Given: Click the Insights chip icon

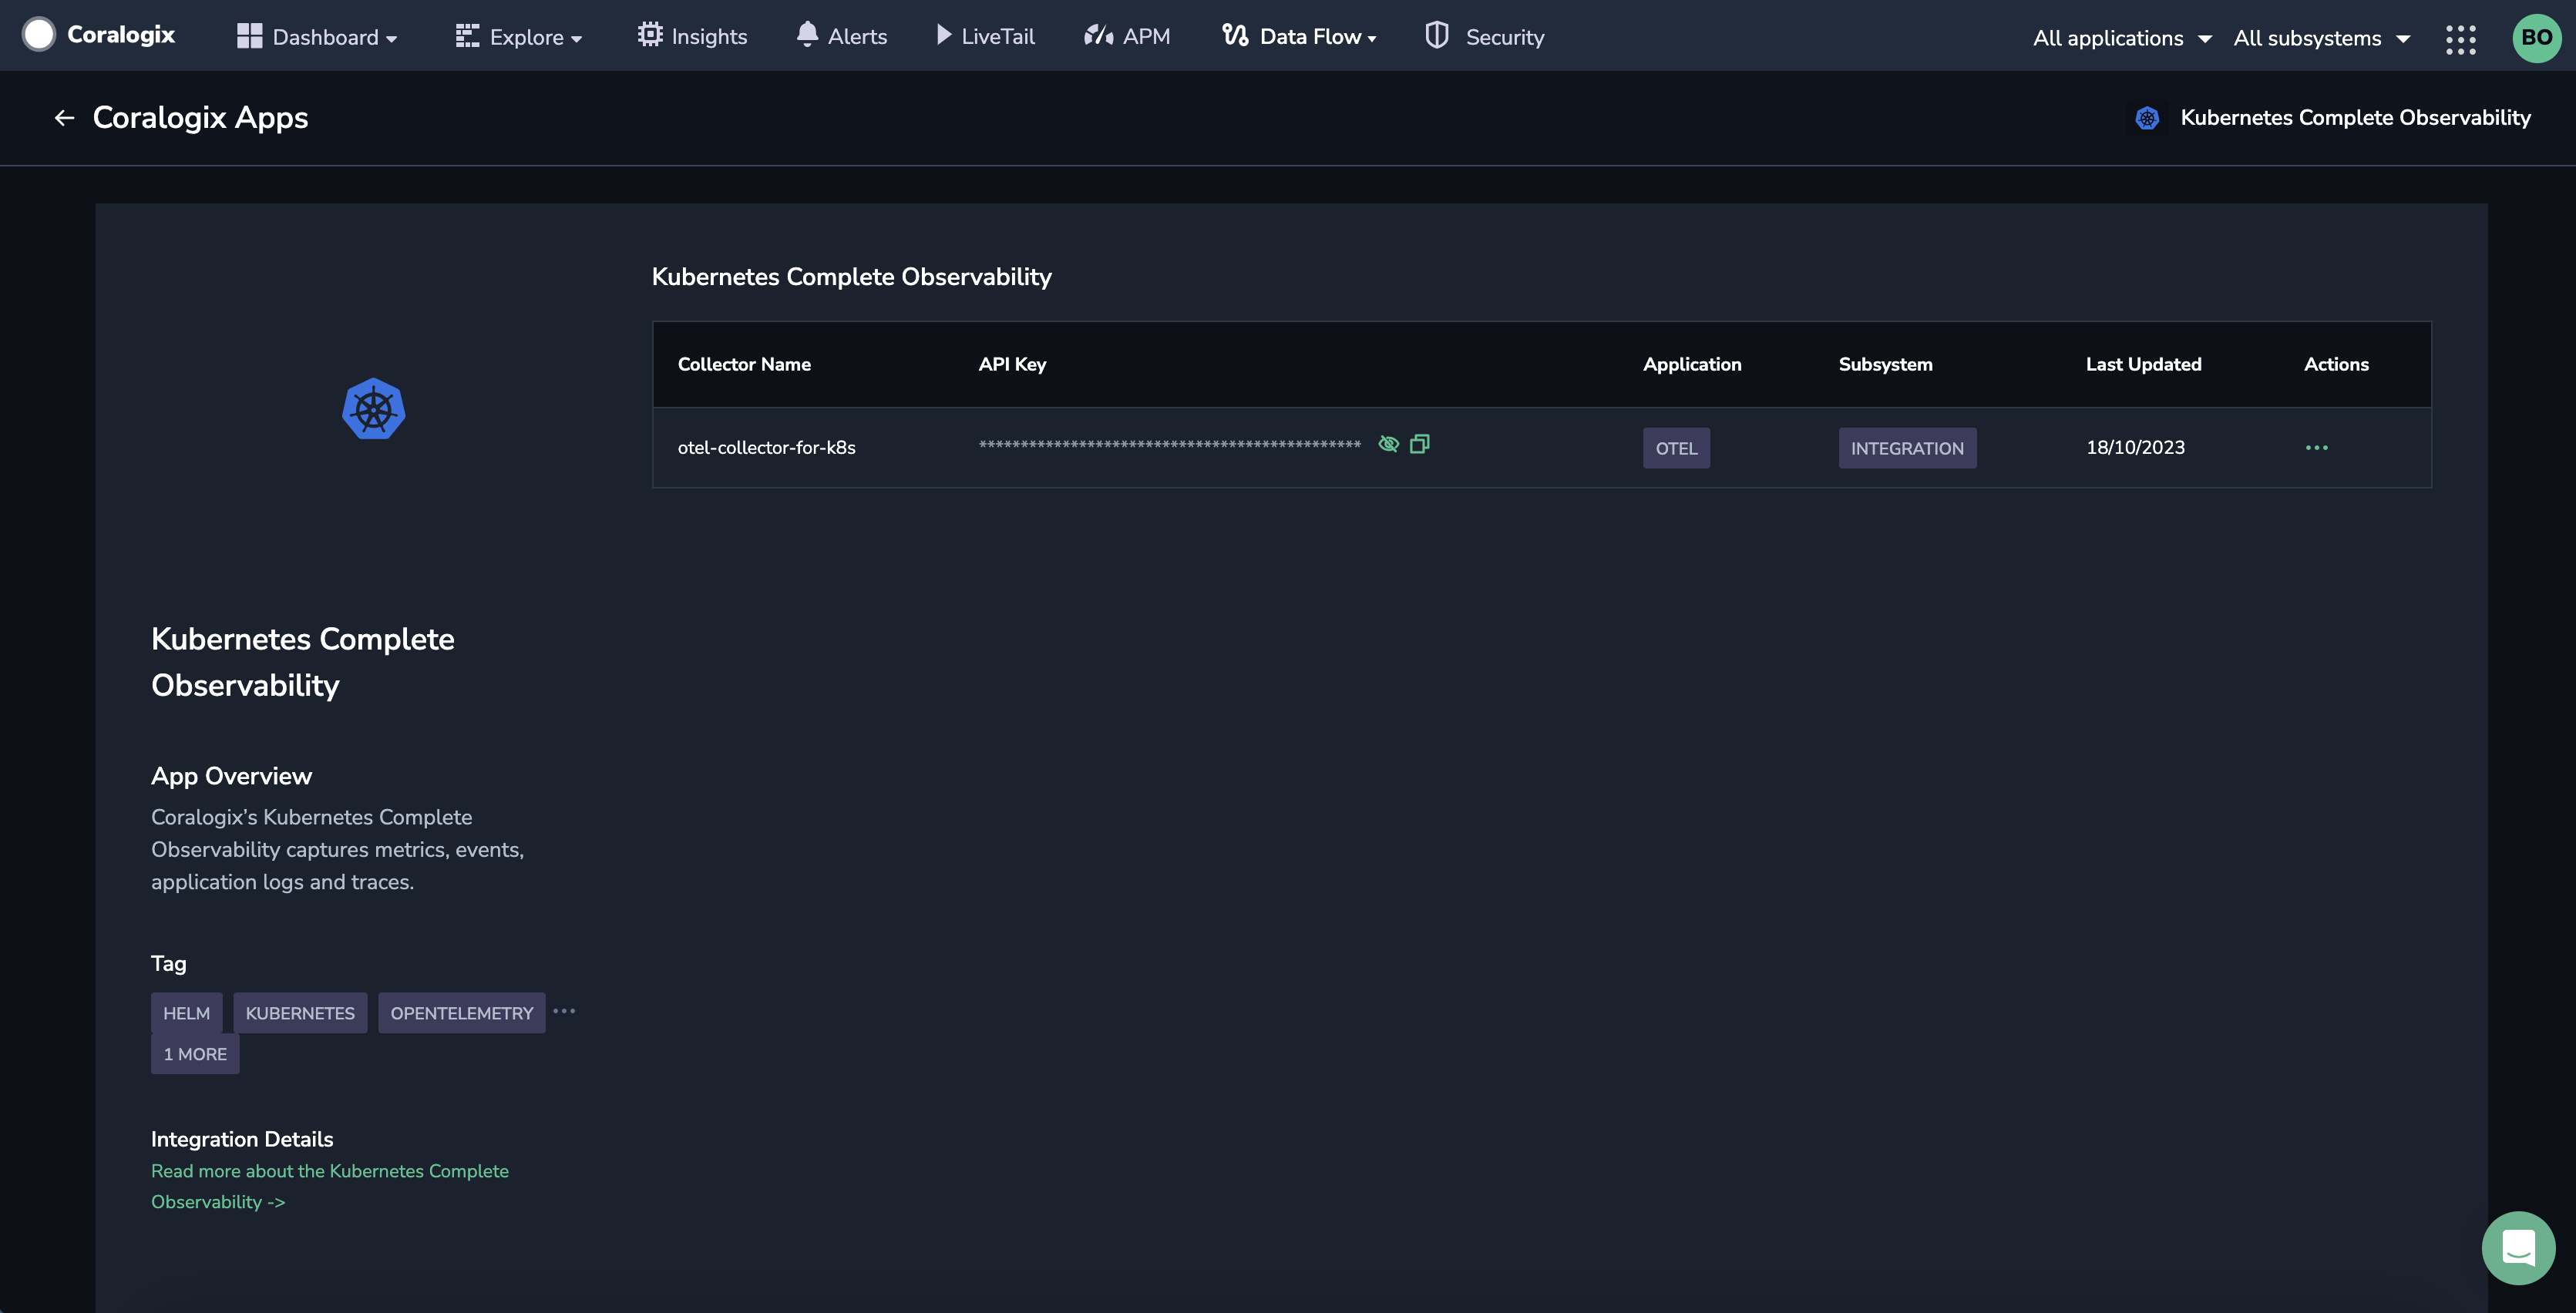Looking at the screenshot, I should pos(650,34).
